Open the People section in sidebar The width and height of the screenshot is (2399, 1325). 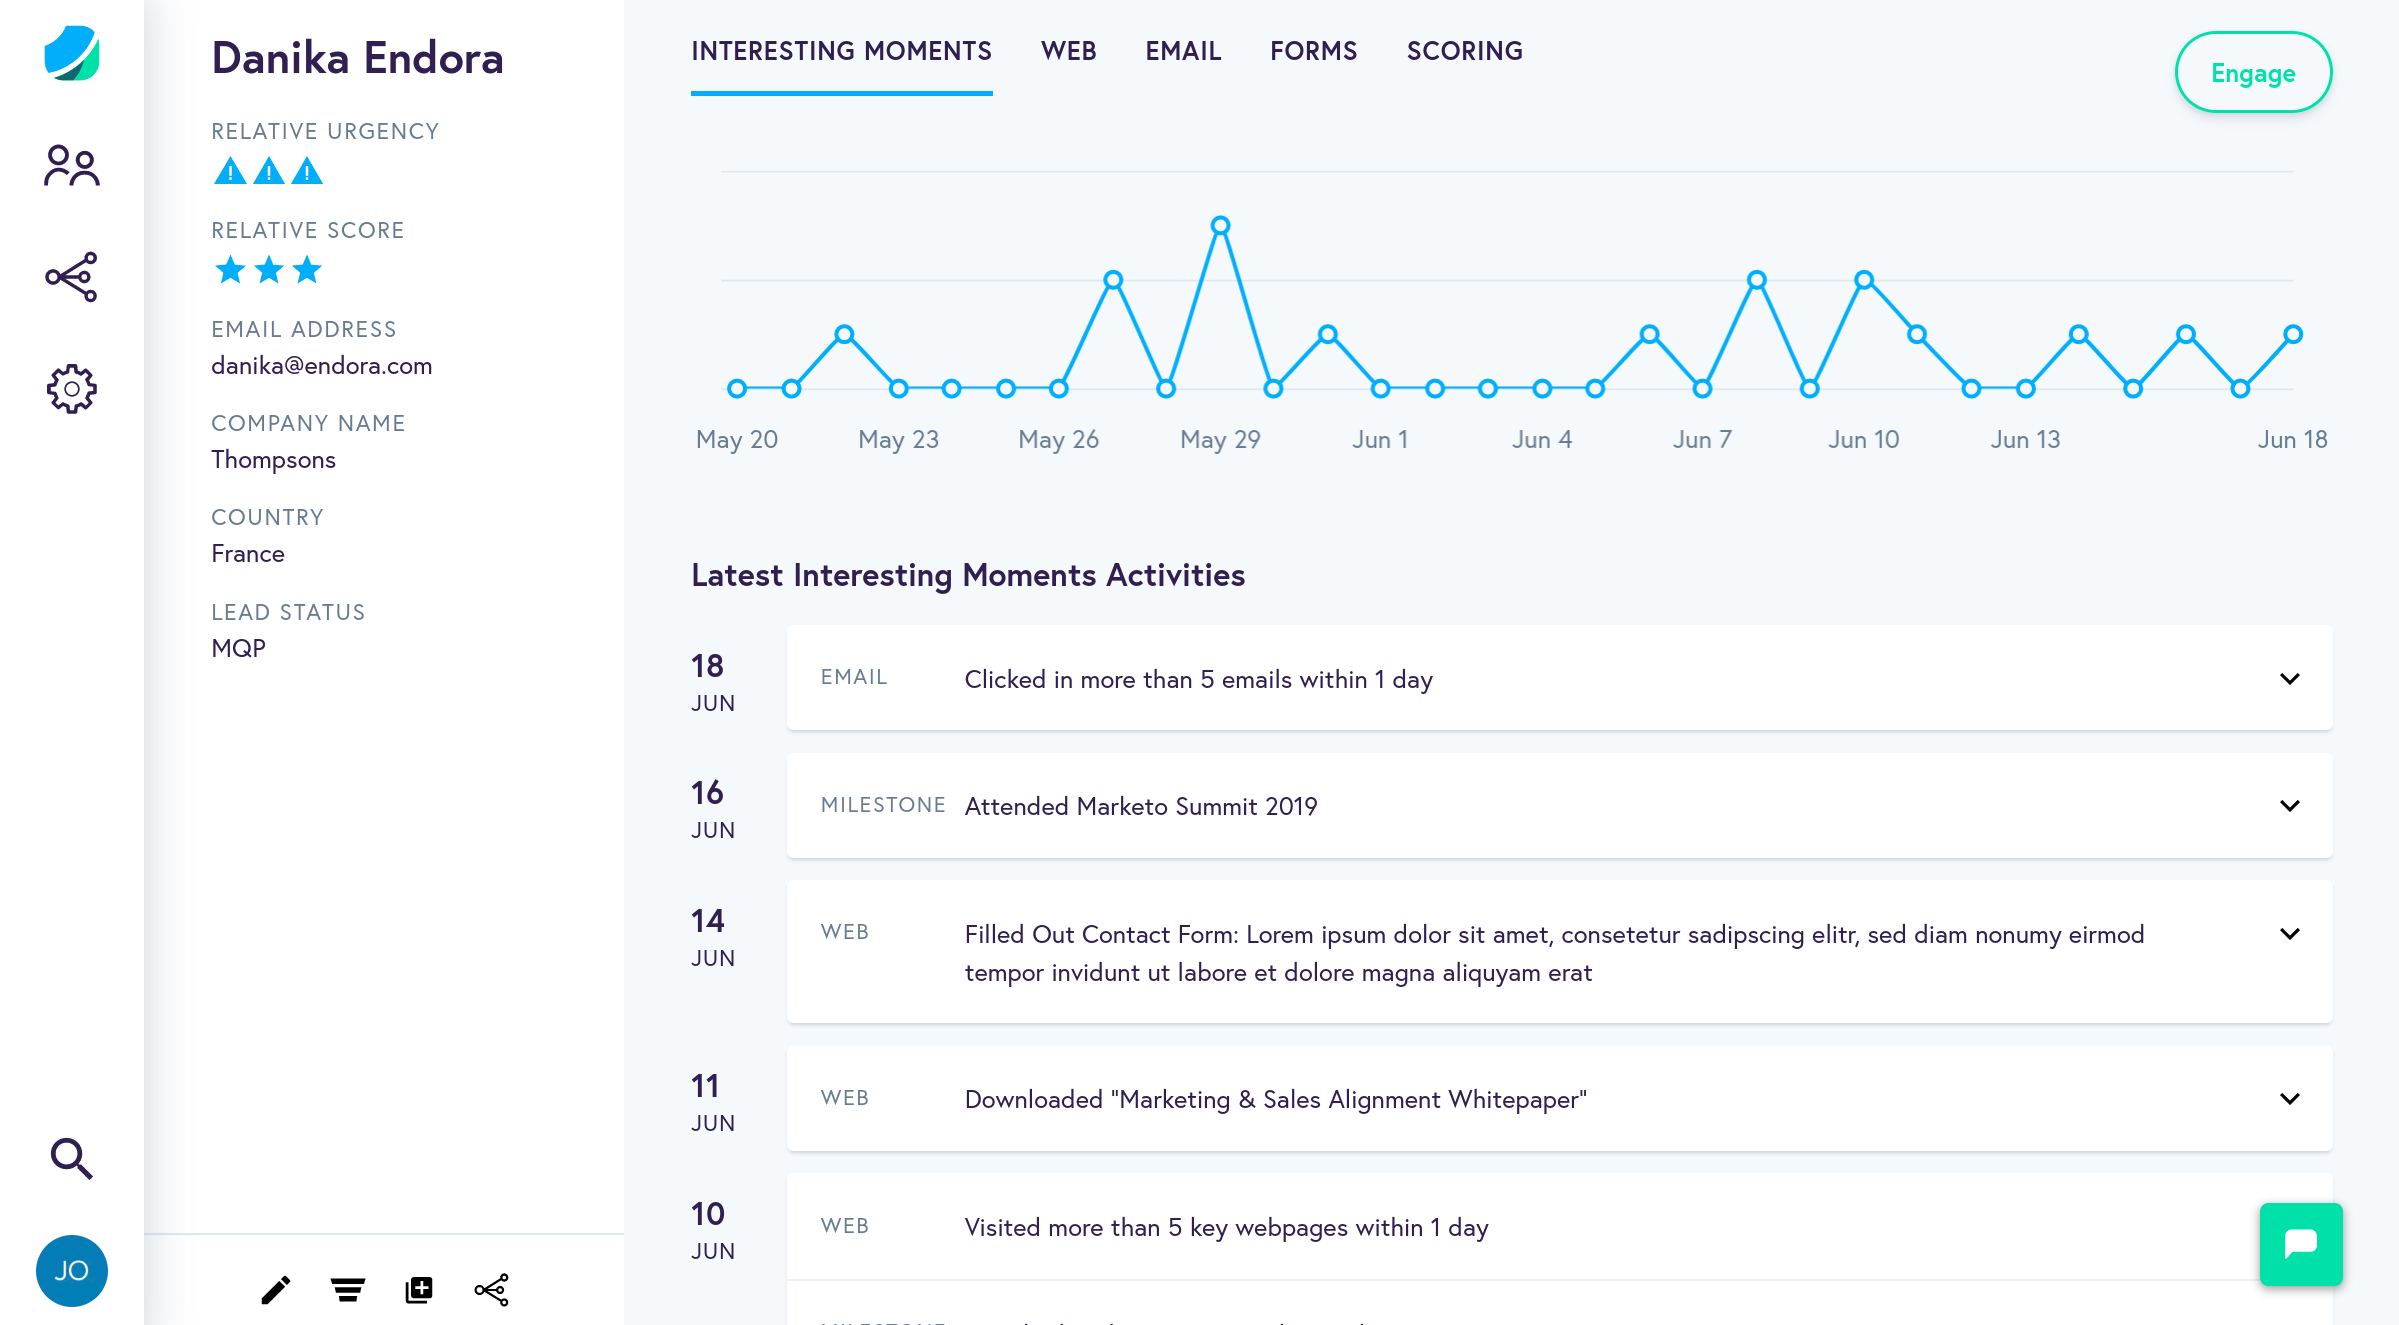[x=72, y=166]
